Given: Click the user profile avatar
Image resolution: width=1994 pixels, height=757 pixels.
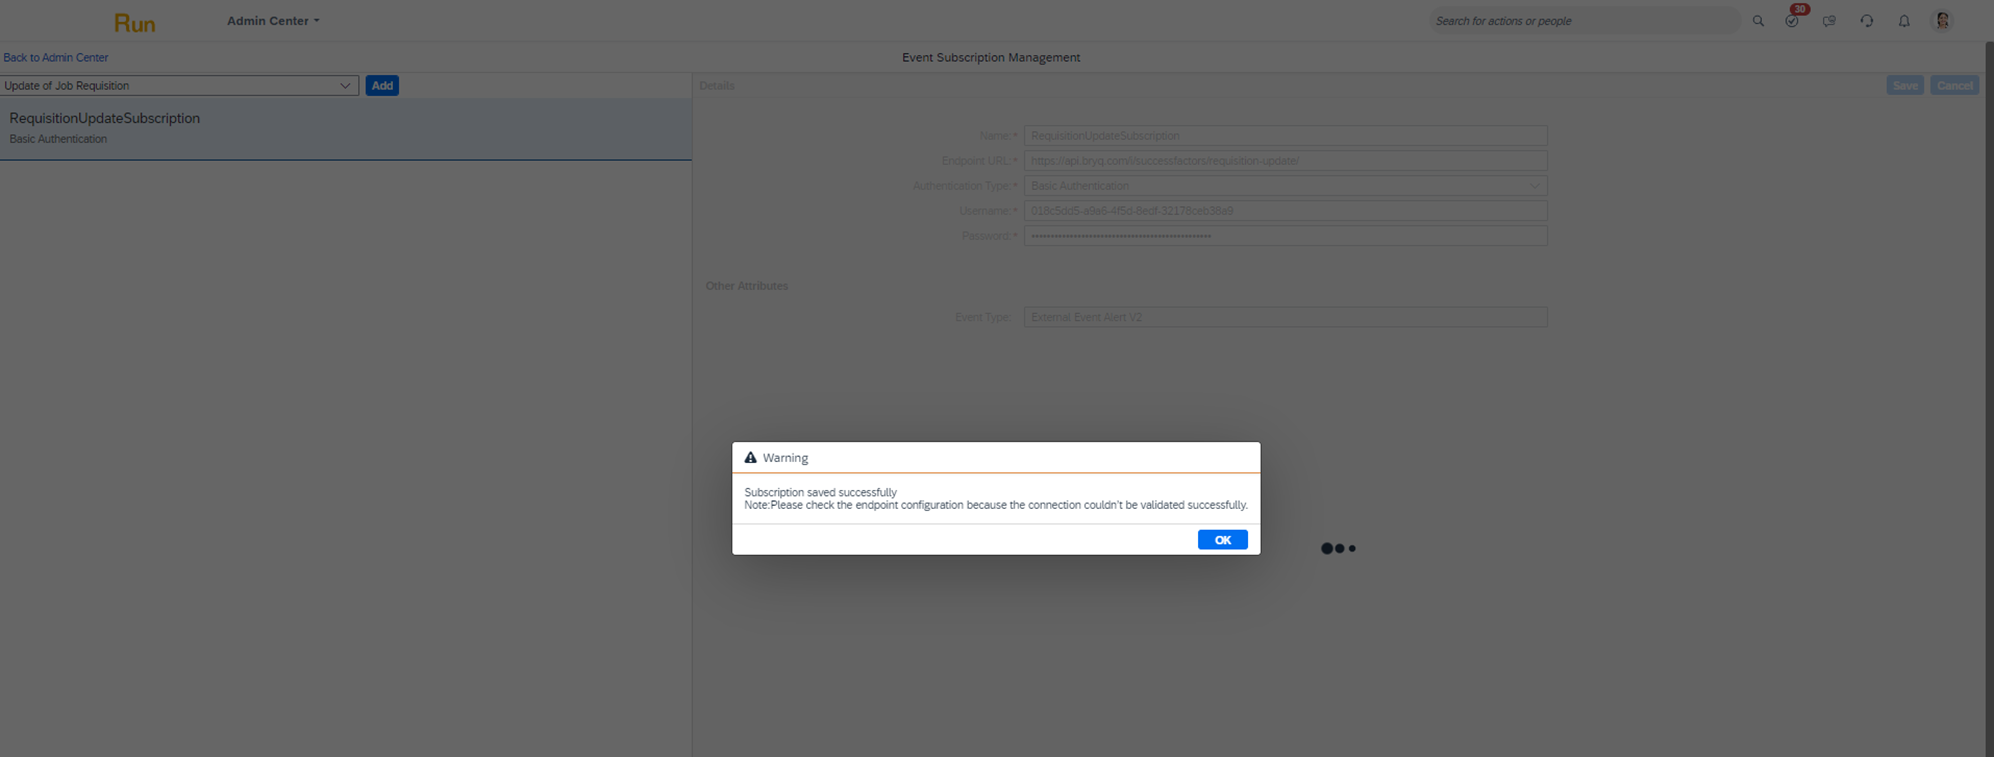Looking at the screenshot, I should [1941, 21].
